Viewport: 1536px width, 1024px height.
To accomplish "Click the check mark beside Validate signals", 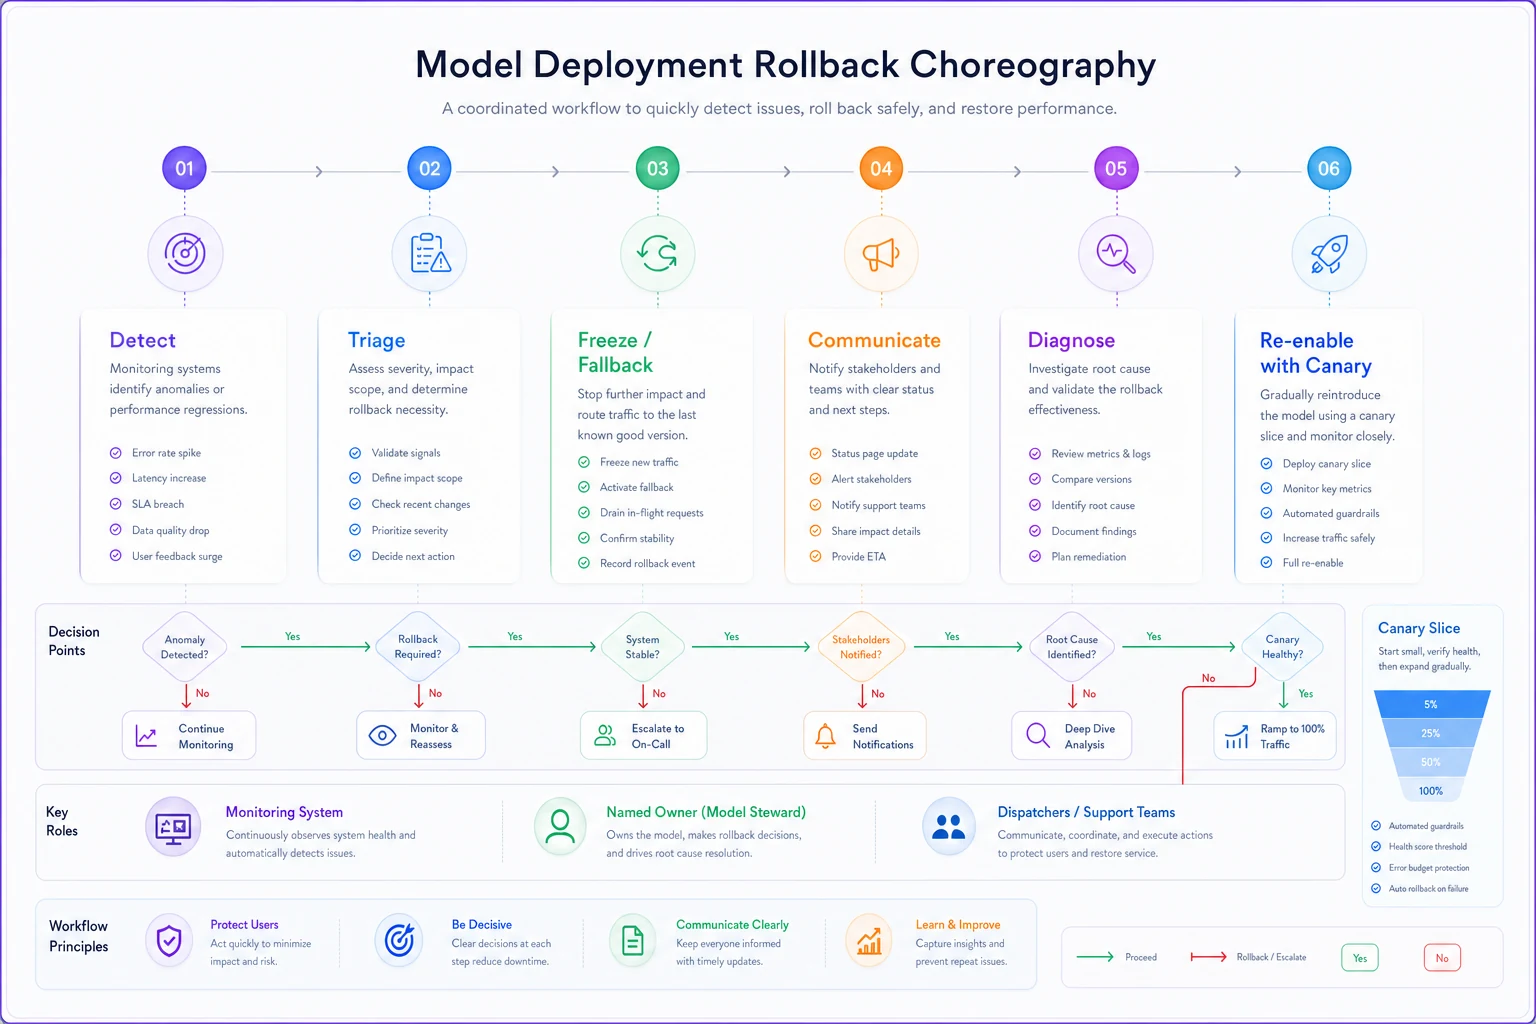I will [x=355, y=453].
